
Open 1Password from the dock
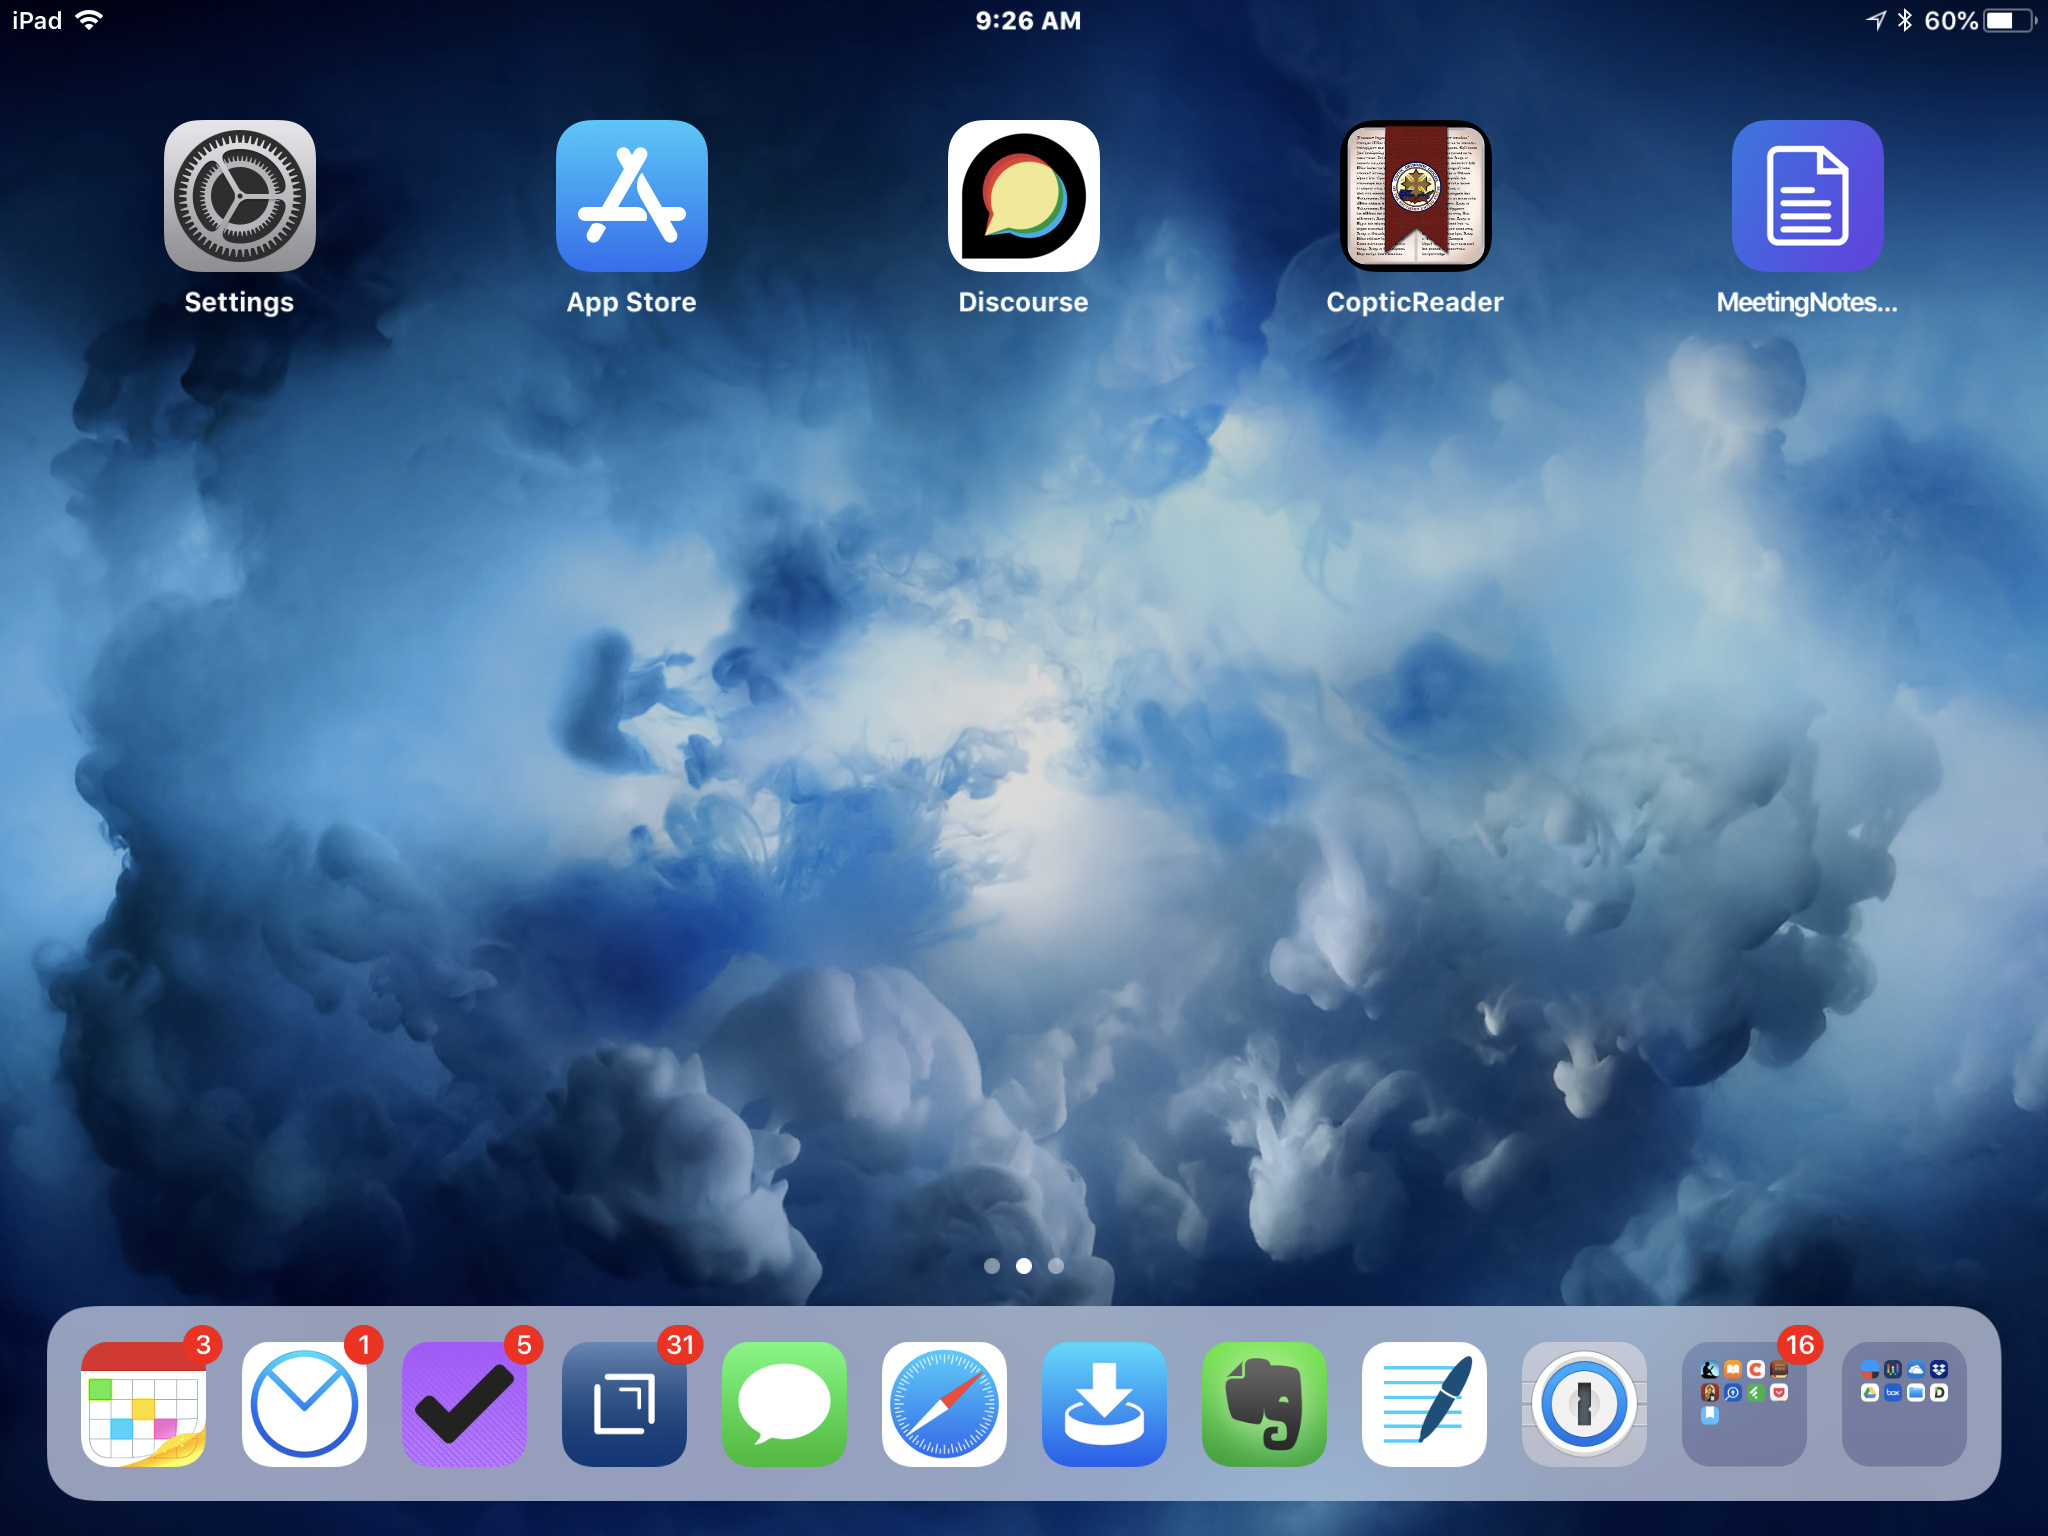tap(1584, 1404)
